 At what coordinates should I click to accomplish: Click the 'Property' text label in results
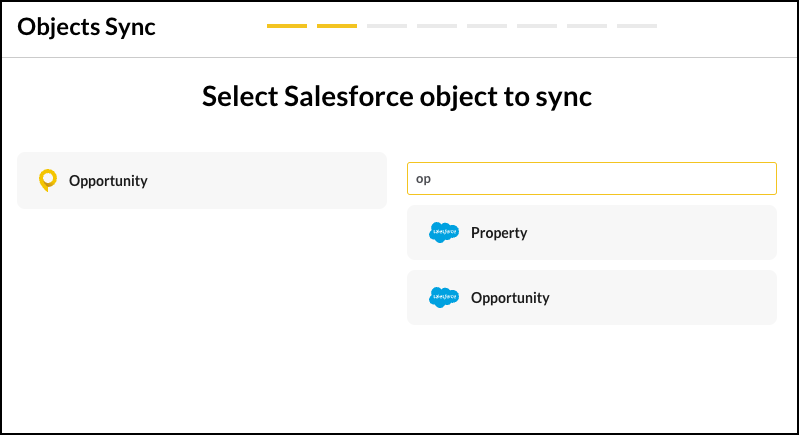(499, 233)
